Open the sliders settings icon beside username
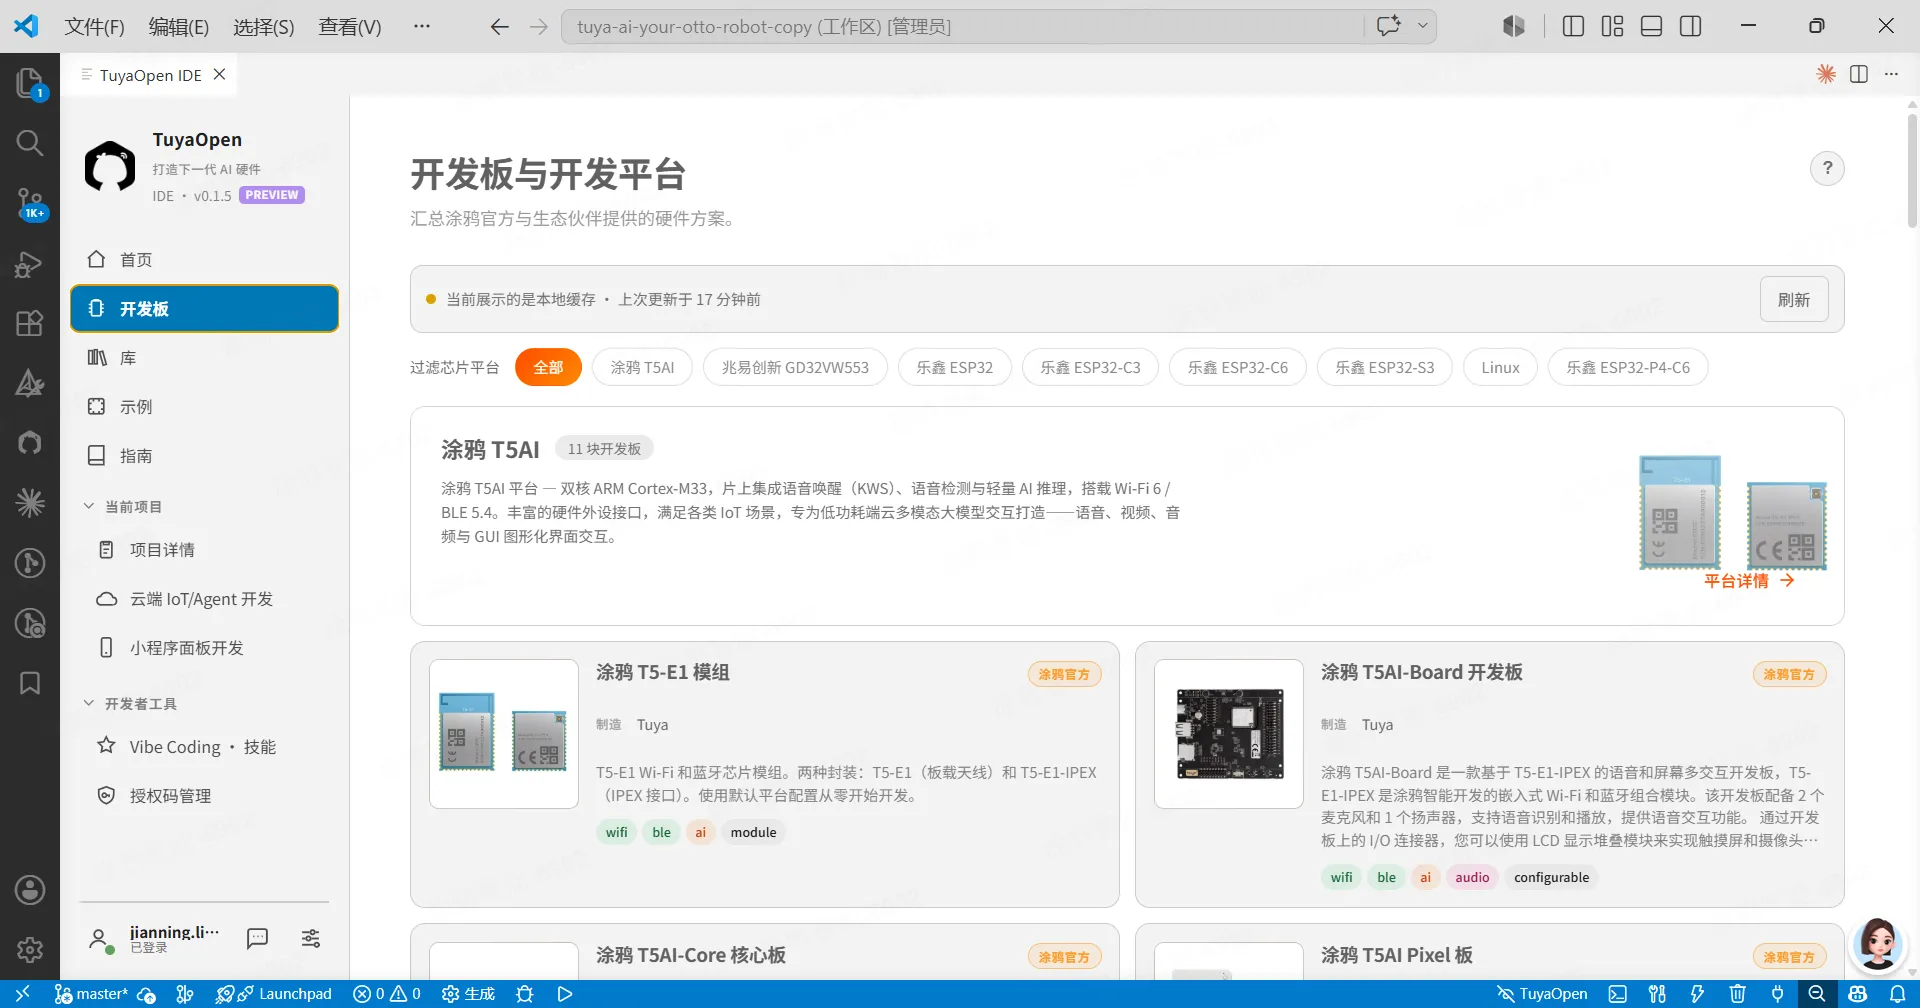This screenshot has height=1008, width=1920. (311, 938)
